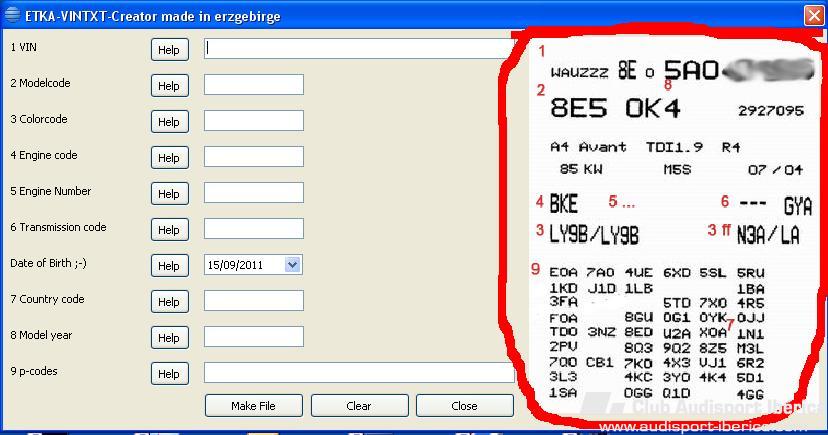The width and height of the screenshot is (828, 435).
Task: Click the '9 p-codes' label
Action: tap(34, 371)
